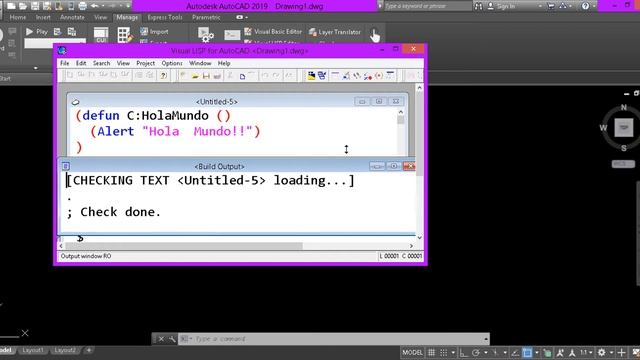Click the Visual LISP help question-mark icon
Screen dimensions: 640x360
click(163, 76)
